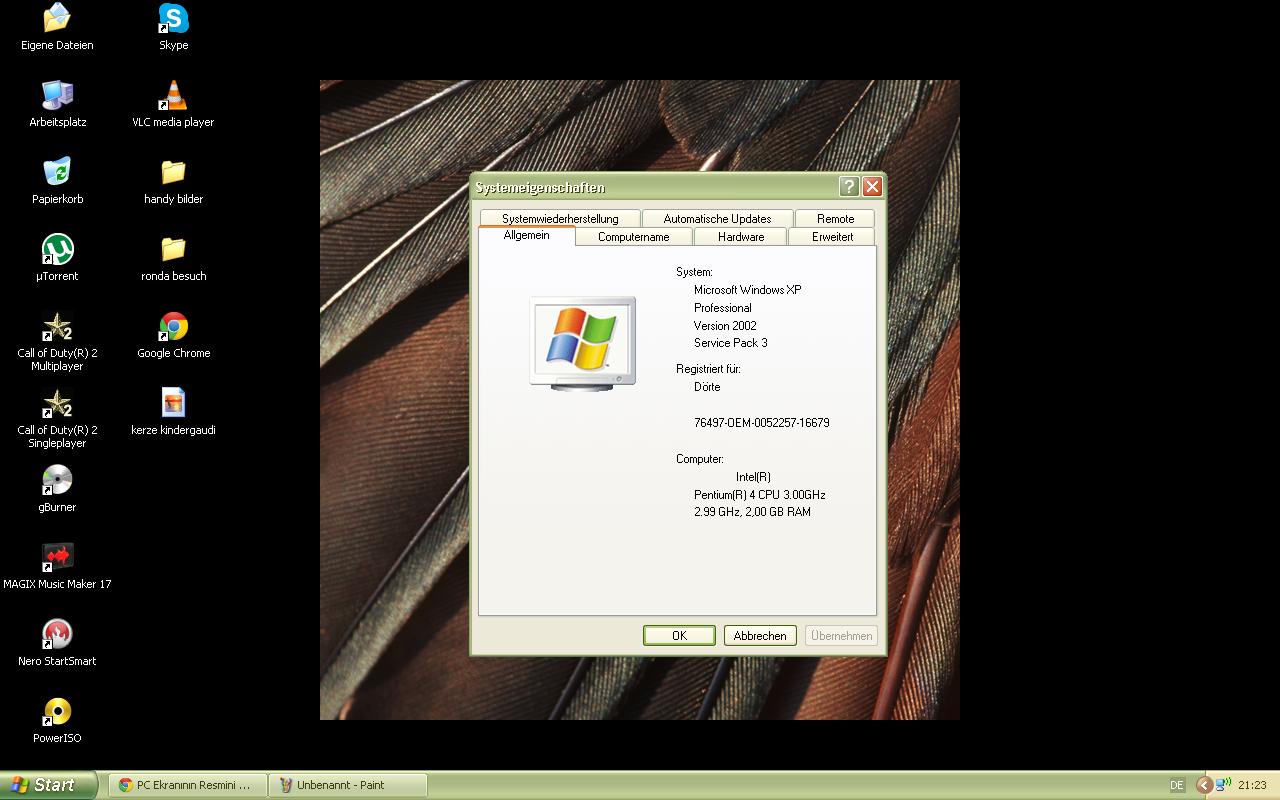Close the Systemeigenschaften dialog

tap(872, 187)
